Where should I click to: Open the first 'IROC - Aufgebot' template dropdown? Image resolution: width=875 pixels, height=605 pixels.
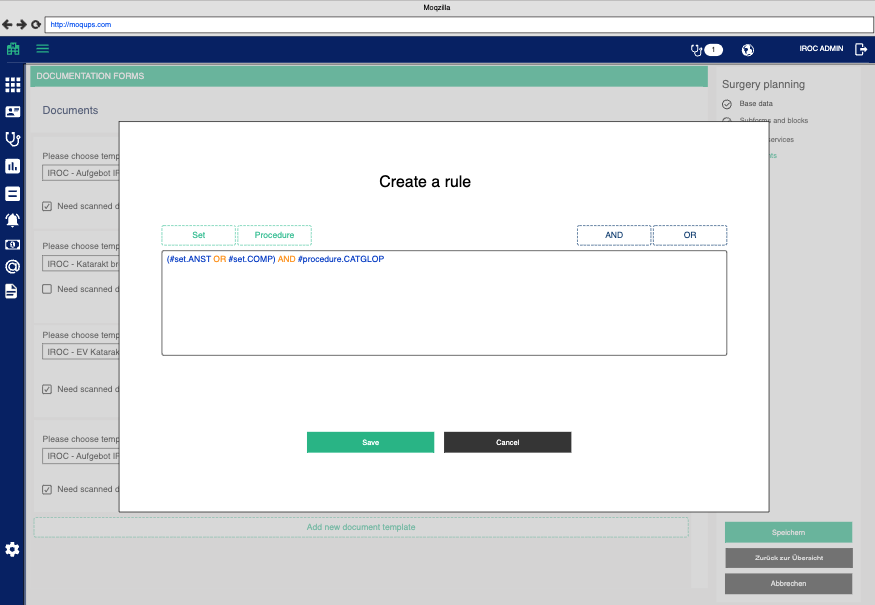81,173
